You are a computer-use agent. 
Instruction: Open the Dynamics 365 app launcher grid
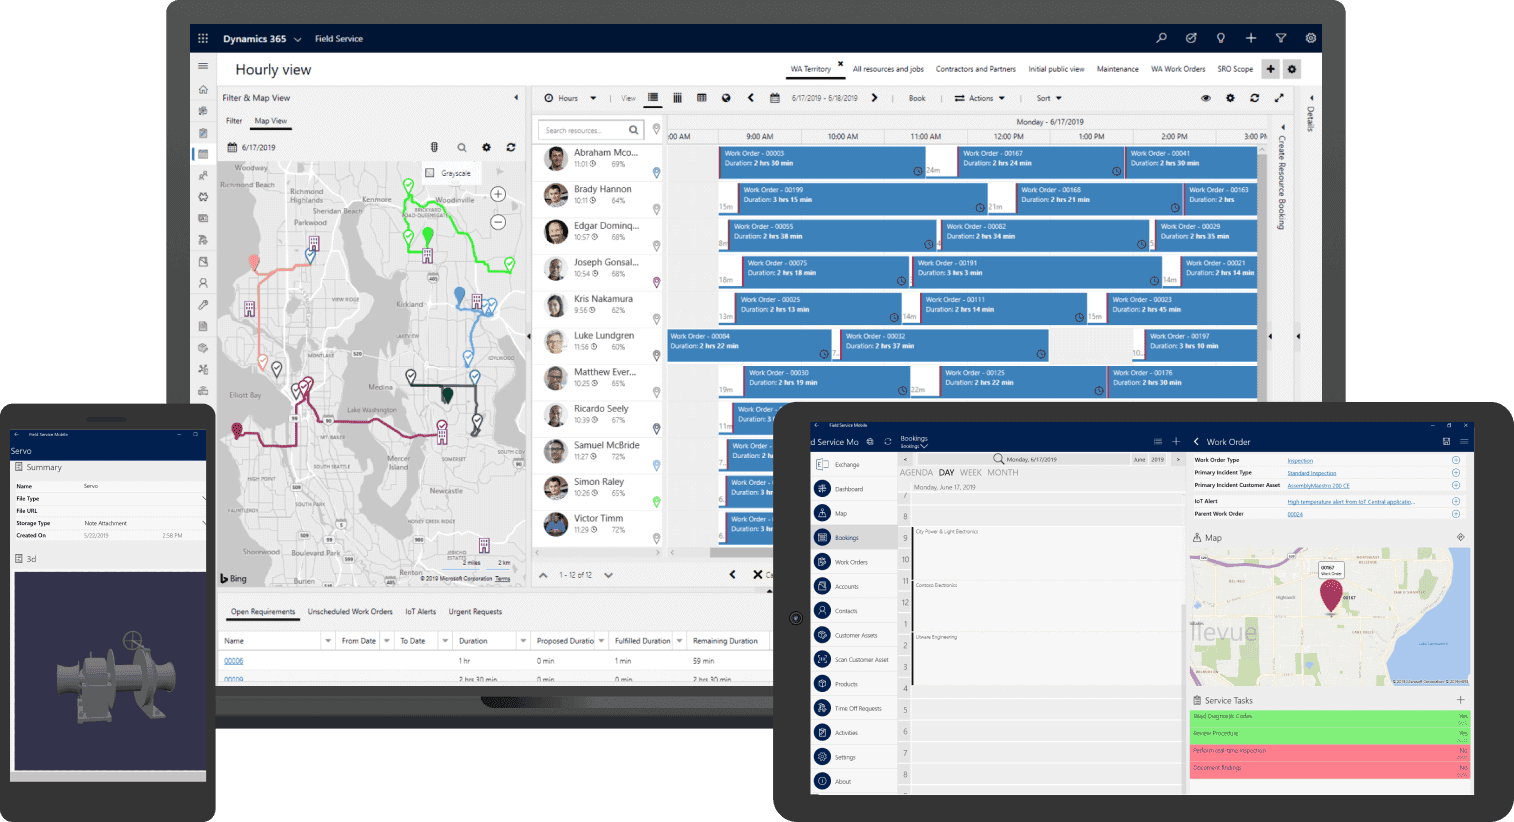pyautogui.click(x=203, y=38)
